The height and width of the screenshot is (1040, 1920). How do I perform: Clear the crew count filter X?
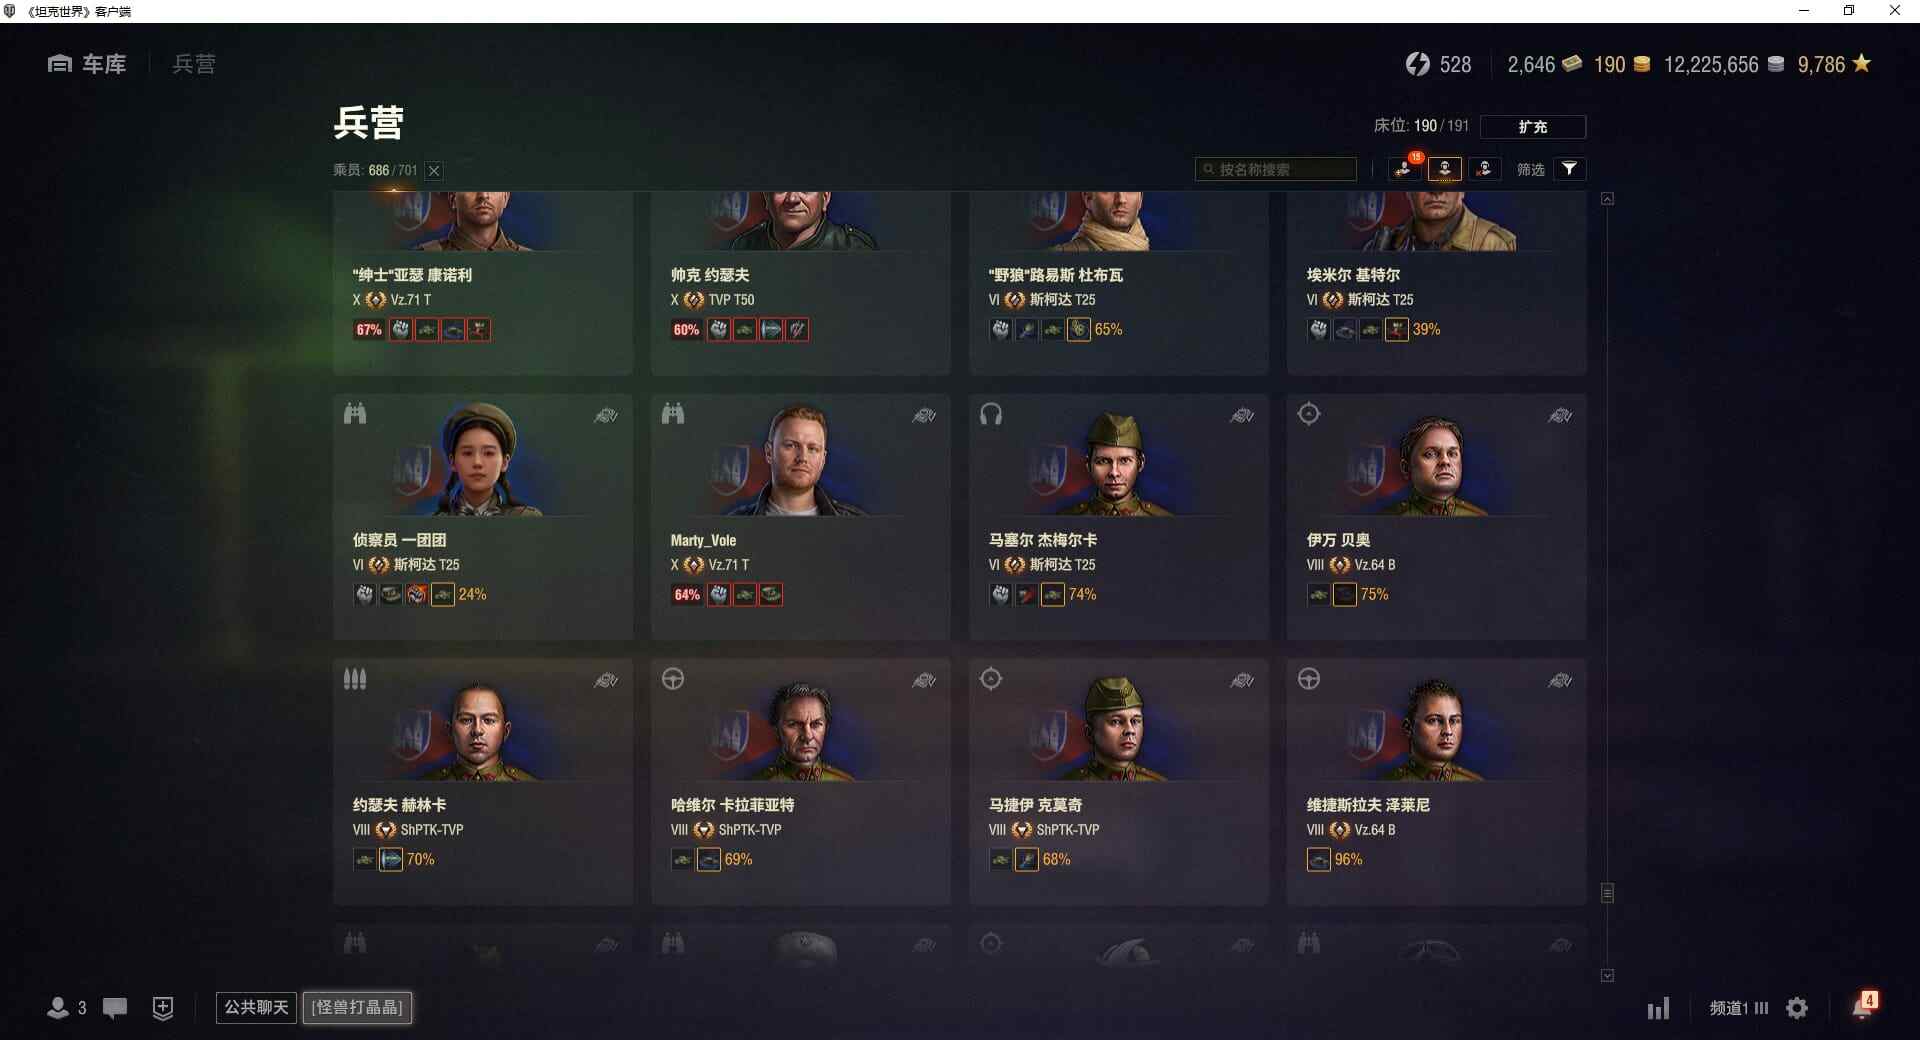point(434,170)
